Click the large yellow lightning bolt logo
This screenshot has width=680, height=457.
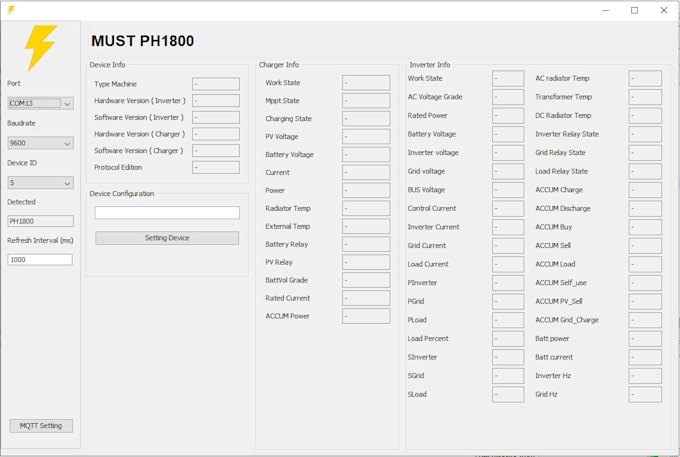(x=40, y=48)
